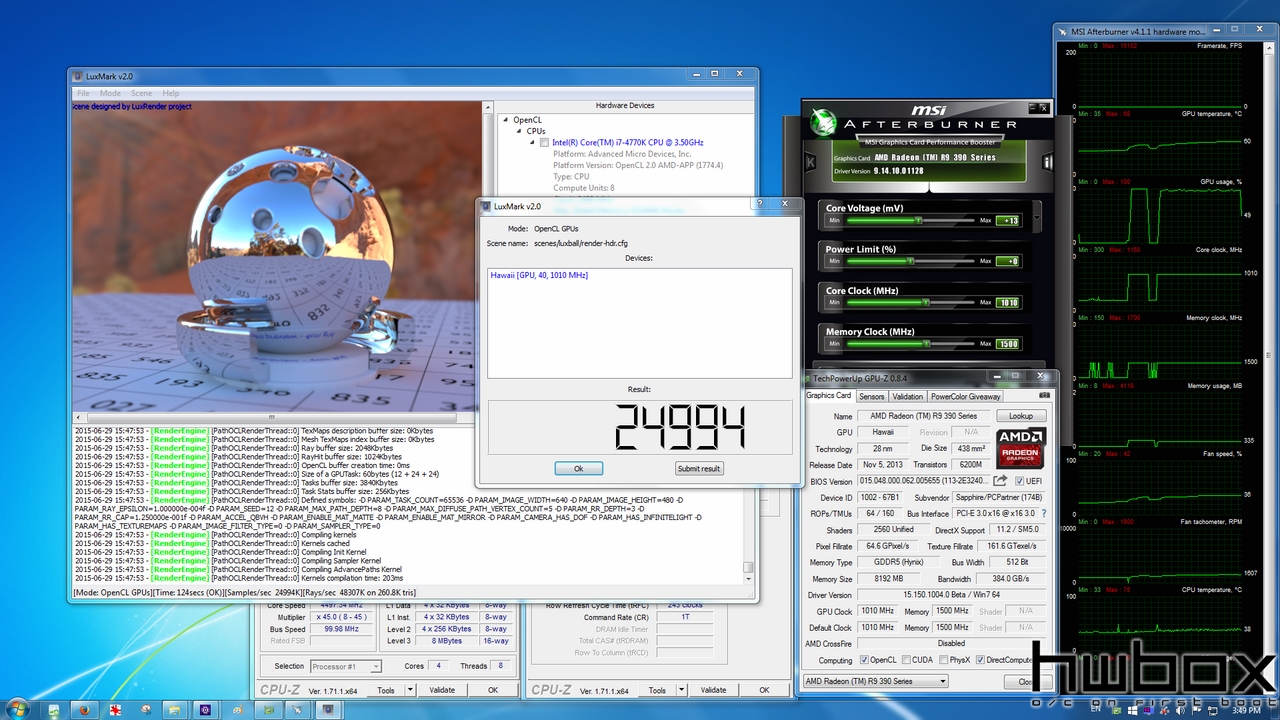Image resolution: width=1280 pixels, height=720 pixels.
Task: Launch Firefox from the taskbar
Action: (x=84, y=709)
